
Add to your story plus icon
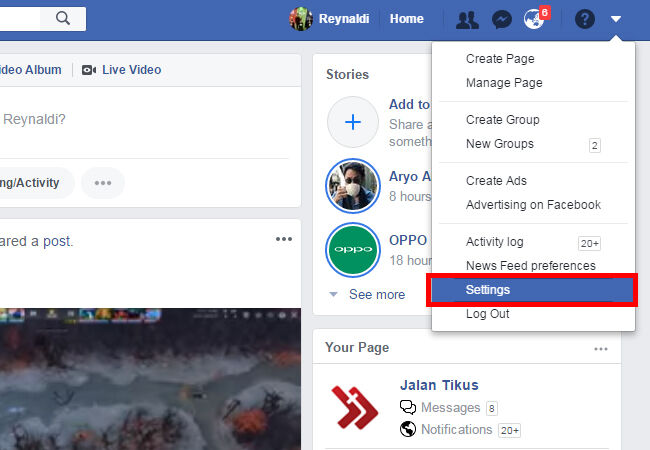353,122
